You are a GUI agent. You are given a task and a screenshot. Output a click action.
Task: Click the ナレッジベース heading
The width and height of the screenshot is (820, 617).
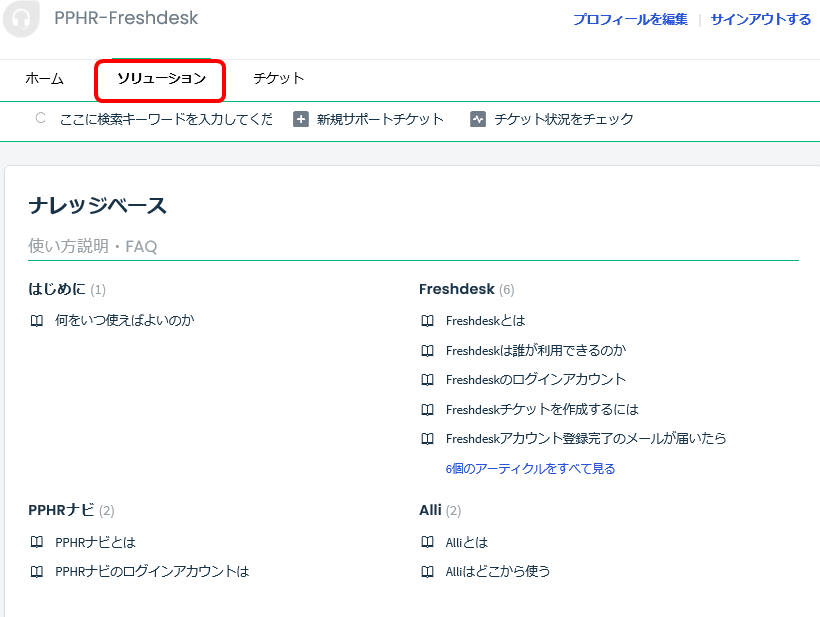[x=98, y=205]
